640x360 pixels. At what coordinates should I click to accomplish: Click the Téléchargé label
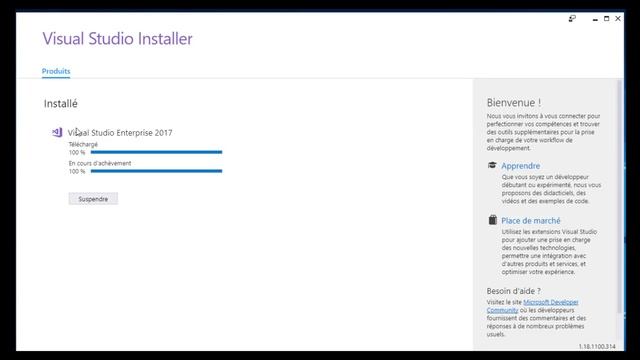click(83, 144)
